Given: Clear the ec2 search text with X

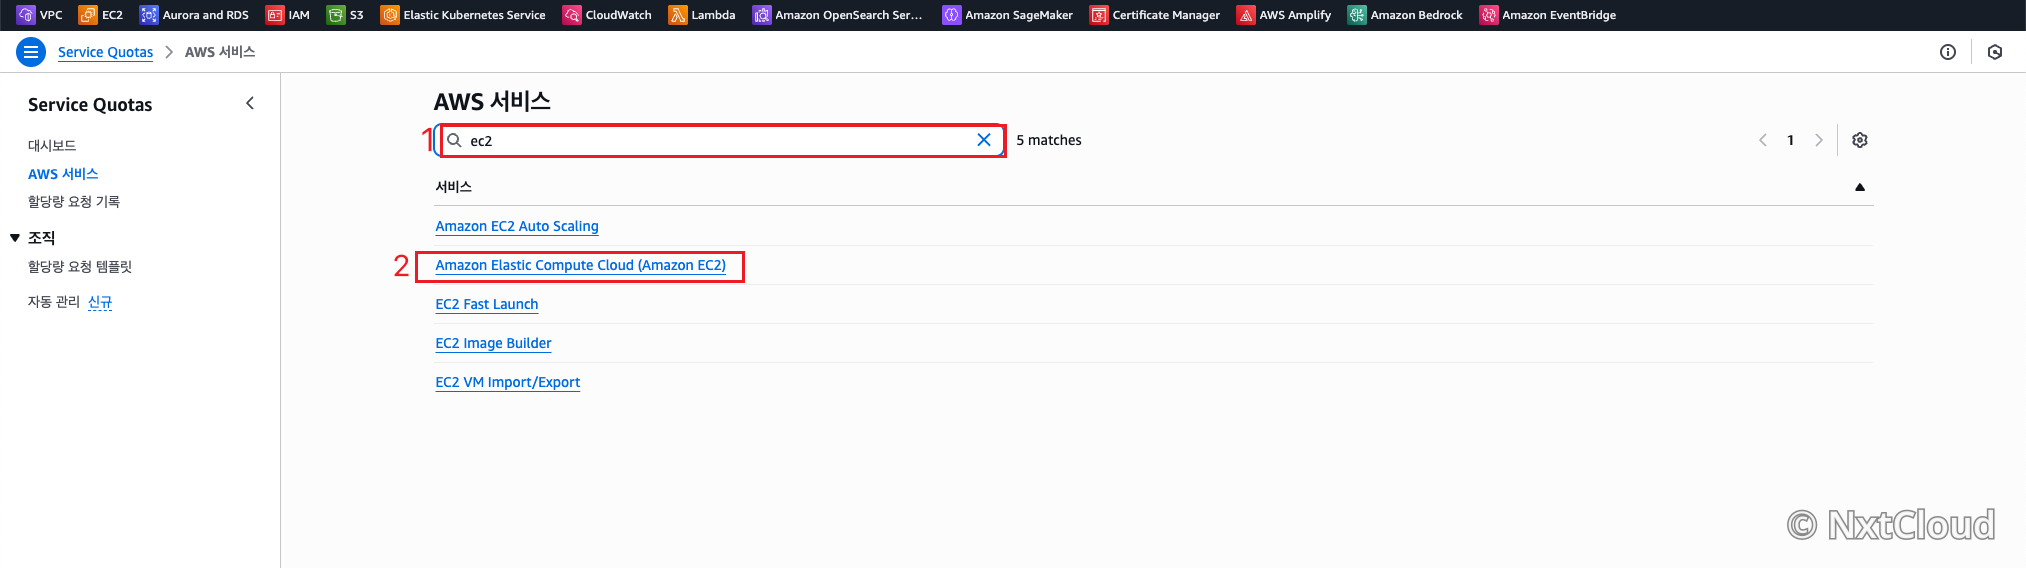Looking at the screenshot, I should tap(984, 140).
